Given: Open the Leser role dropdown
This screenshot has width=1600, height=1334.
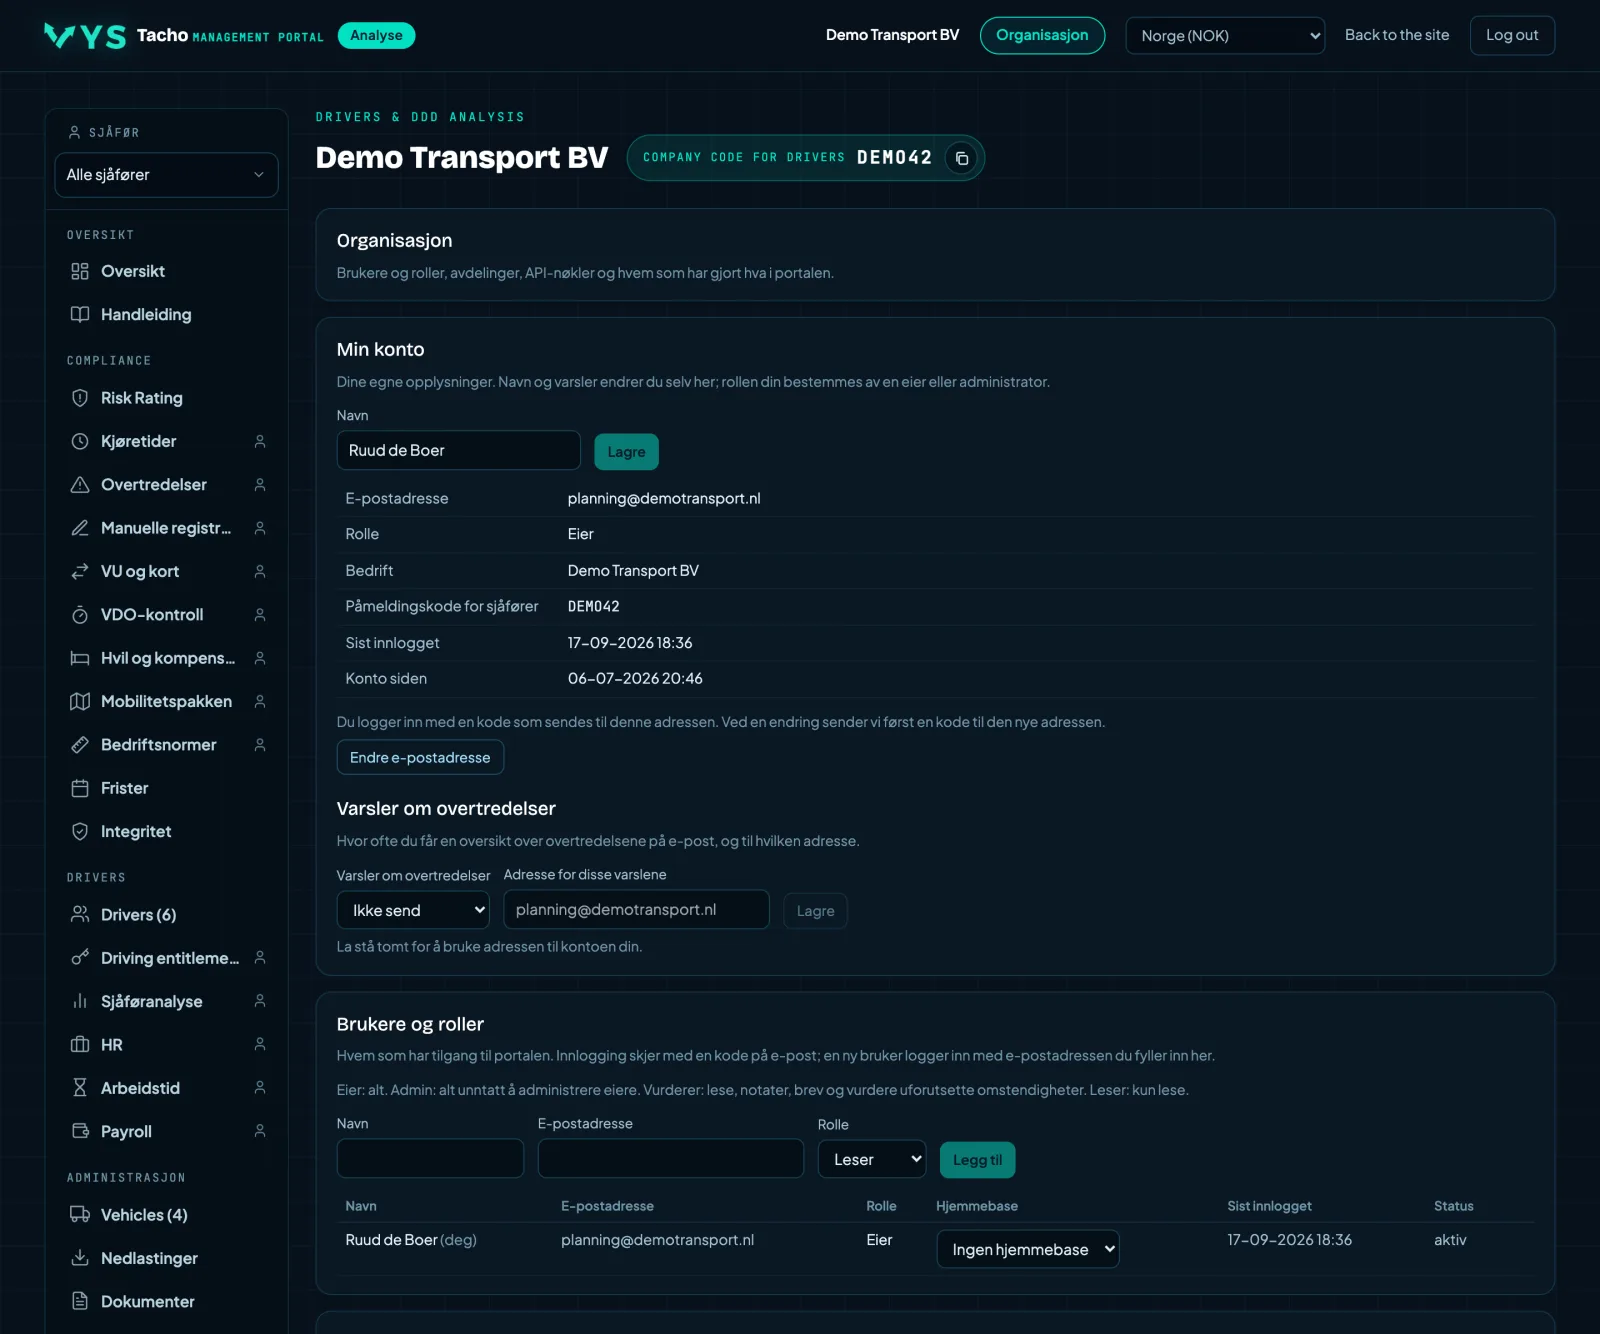Looking at the screenshot, I should click(872, 1159).
